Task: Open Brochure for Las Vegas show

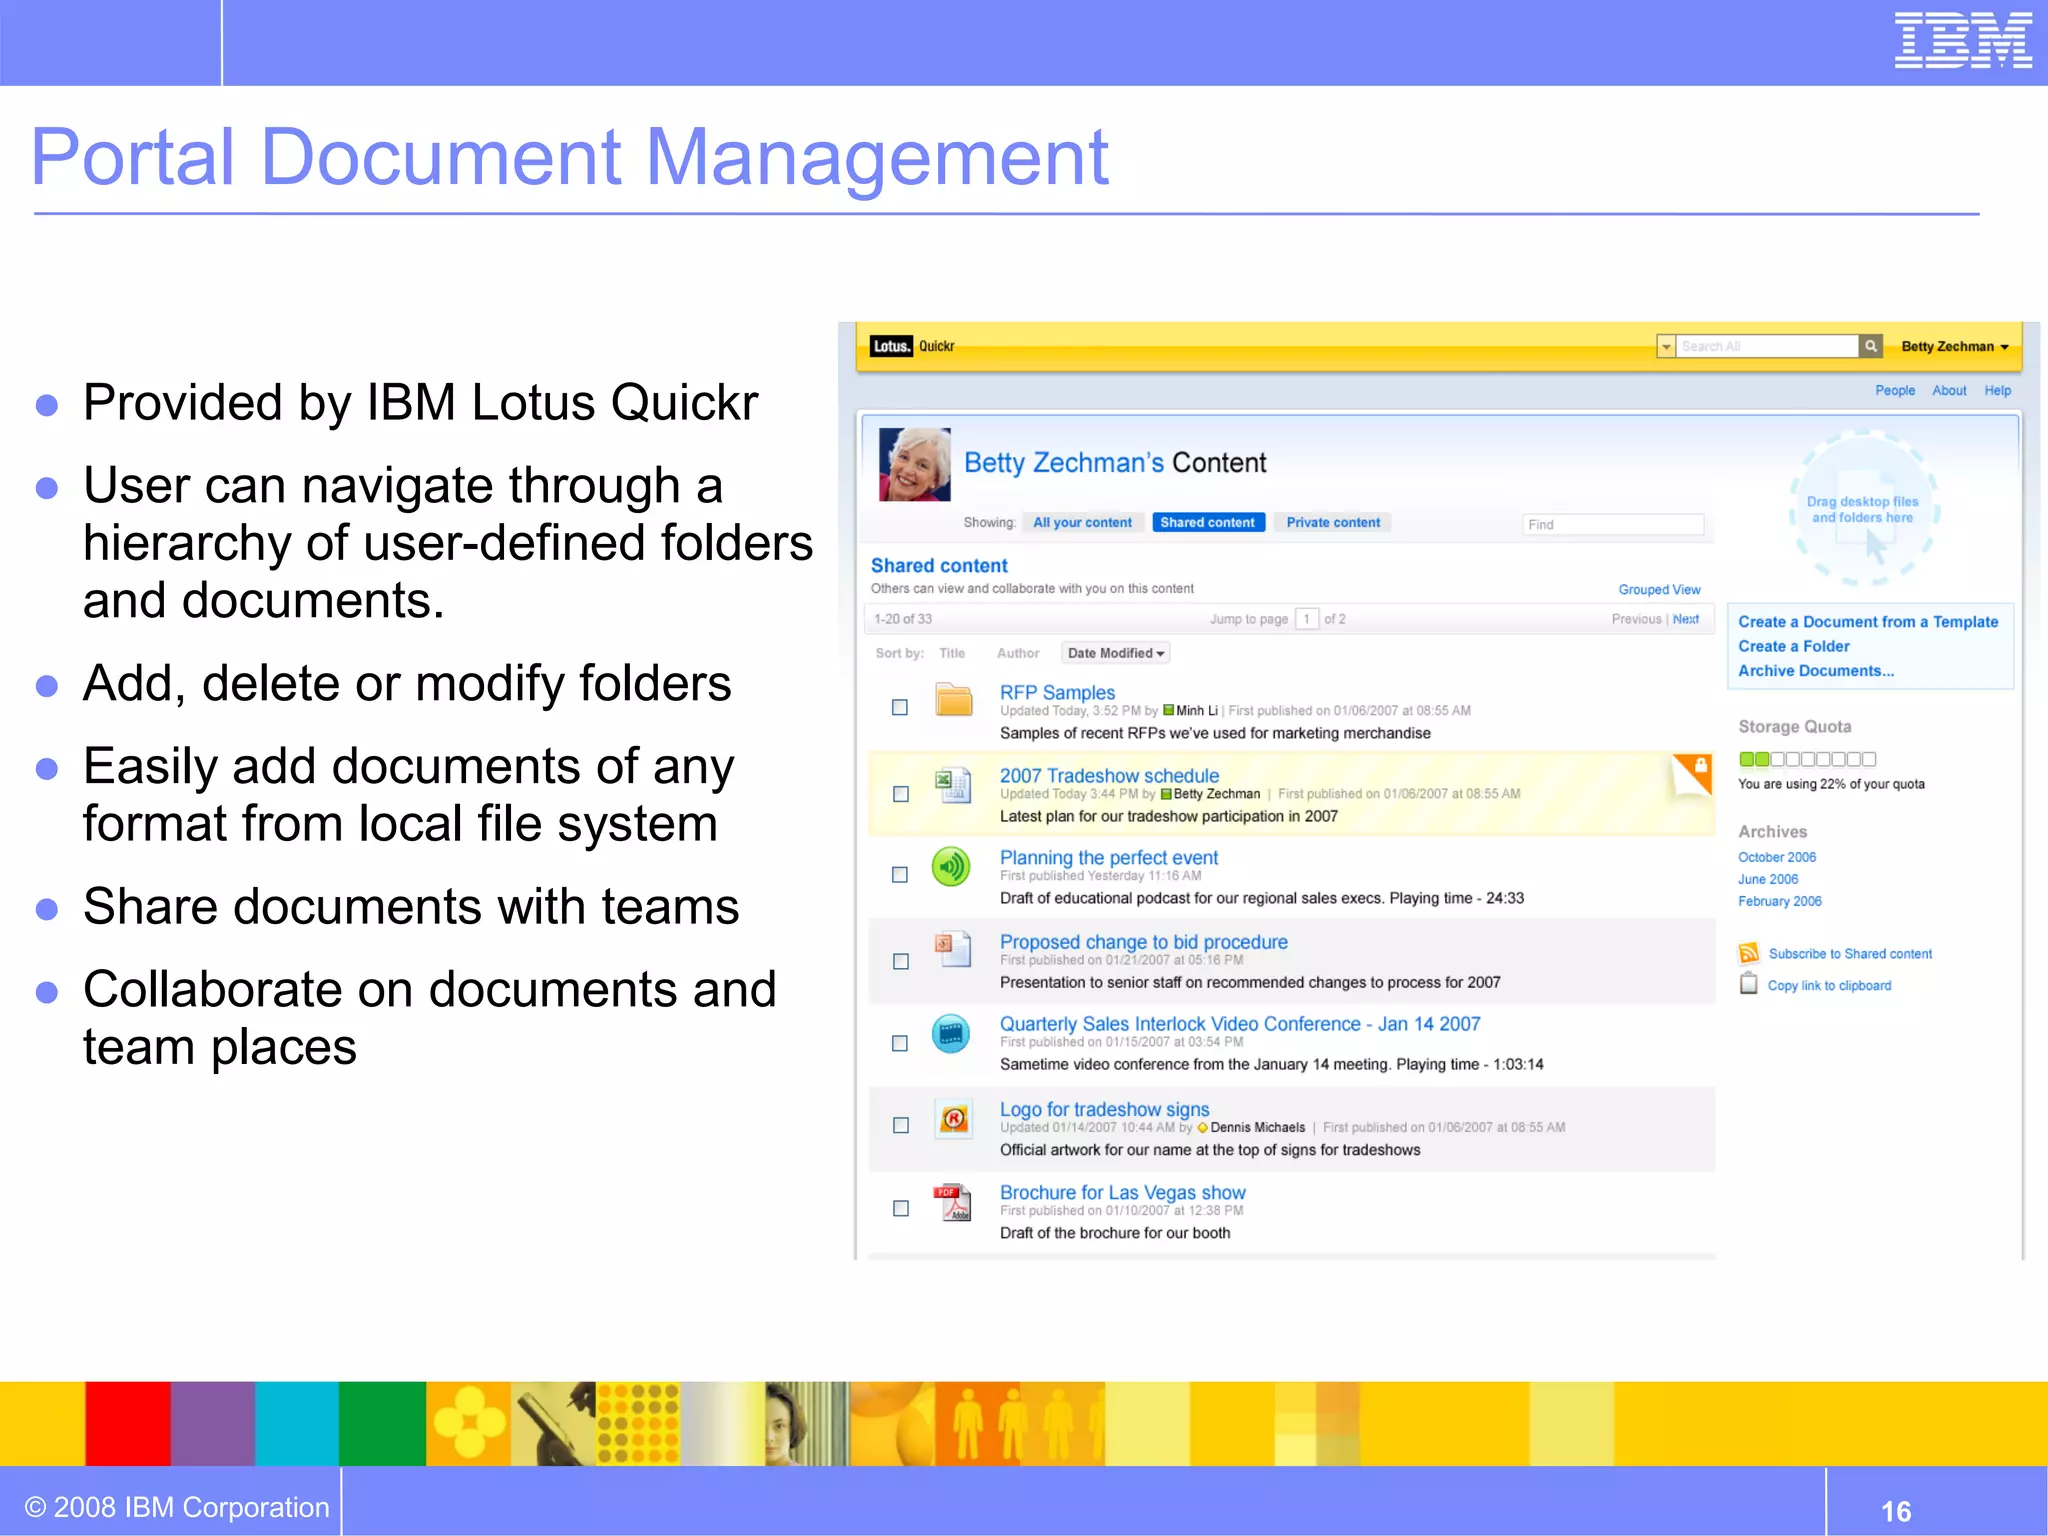Action: click(1122, 1192)
